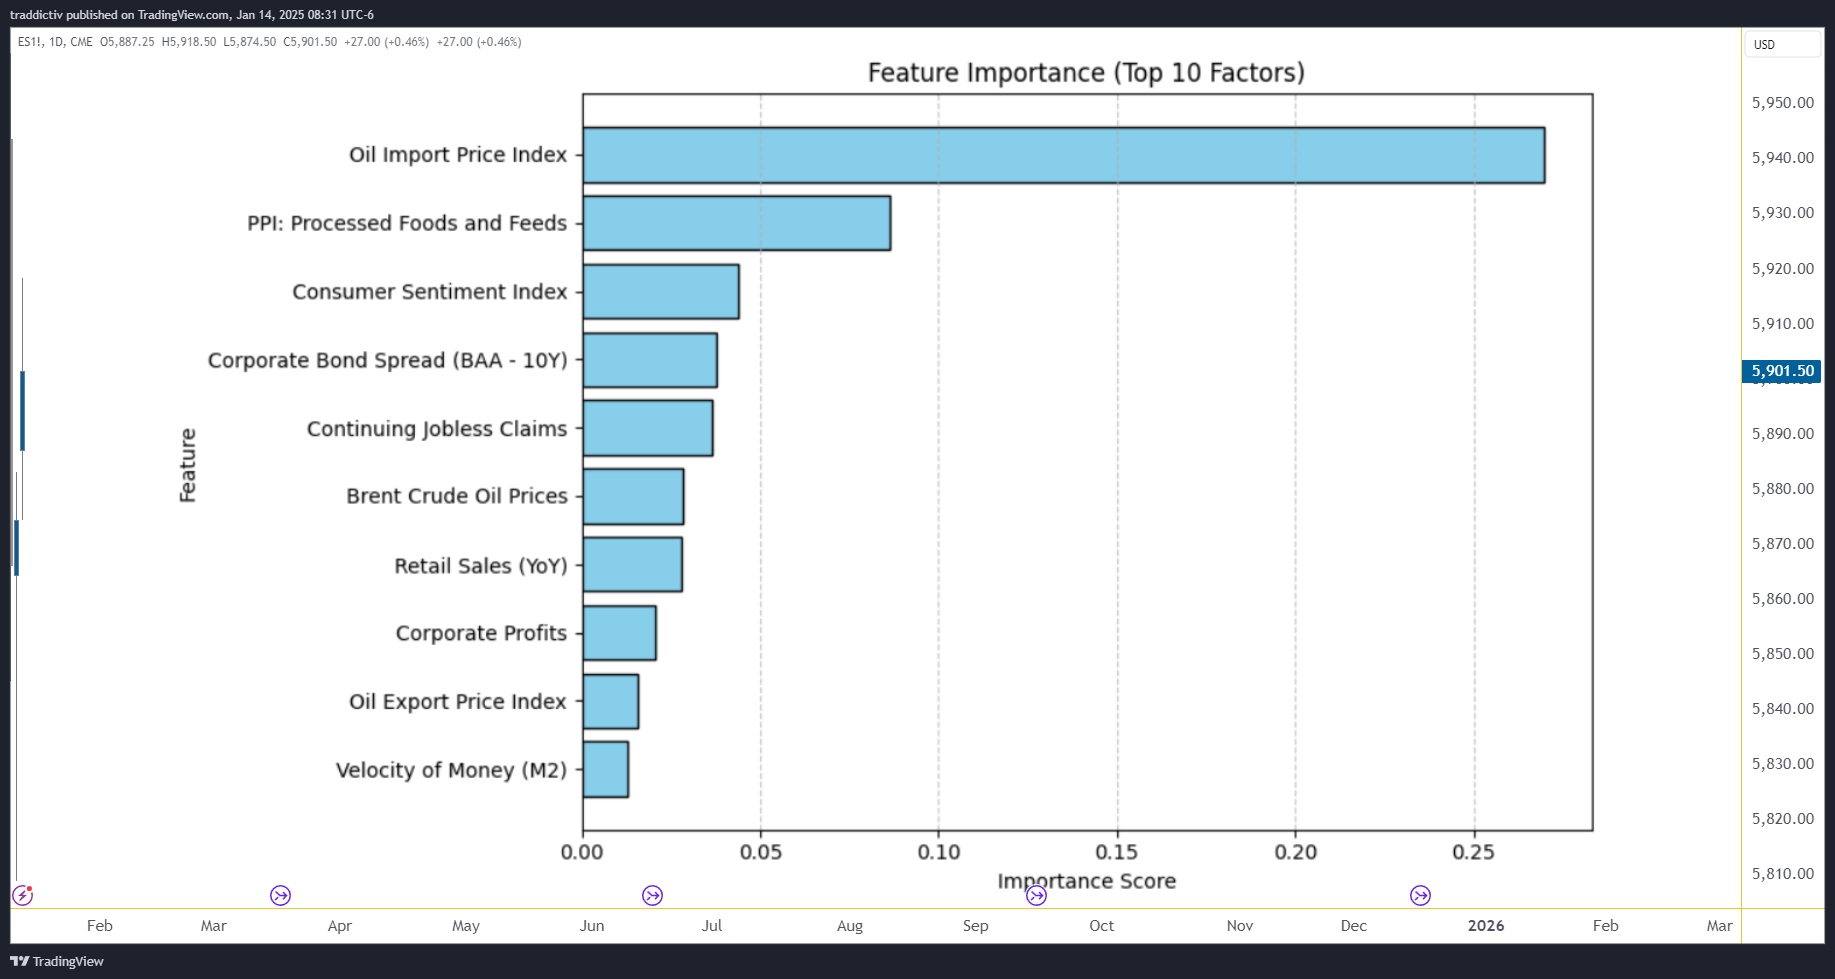Click the 5,810.00 price scale label
This screenshot has height=979, width=1835.
[x=1783, y=874]
